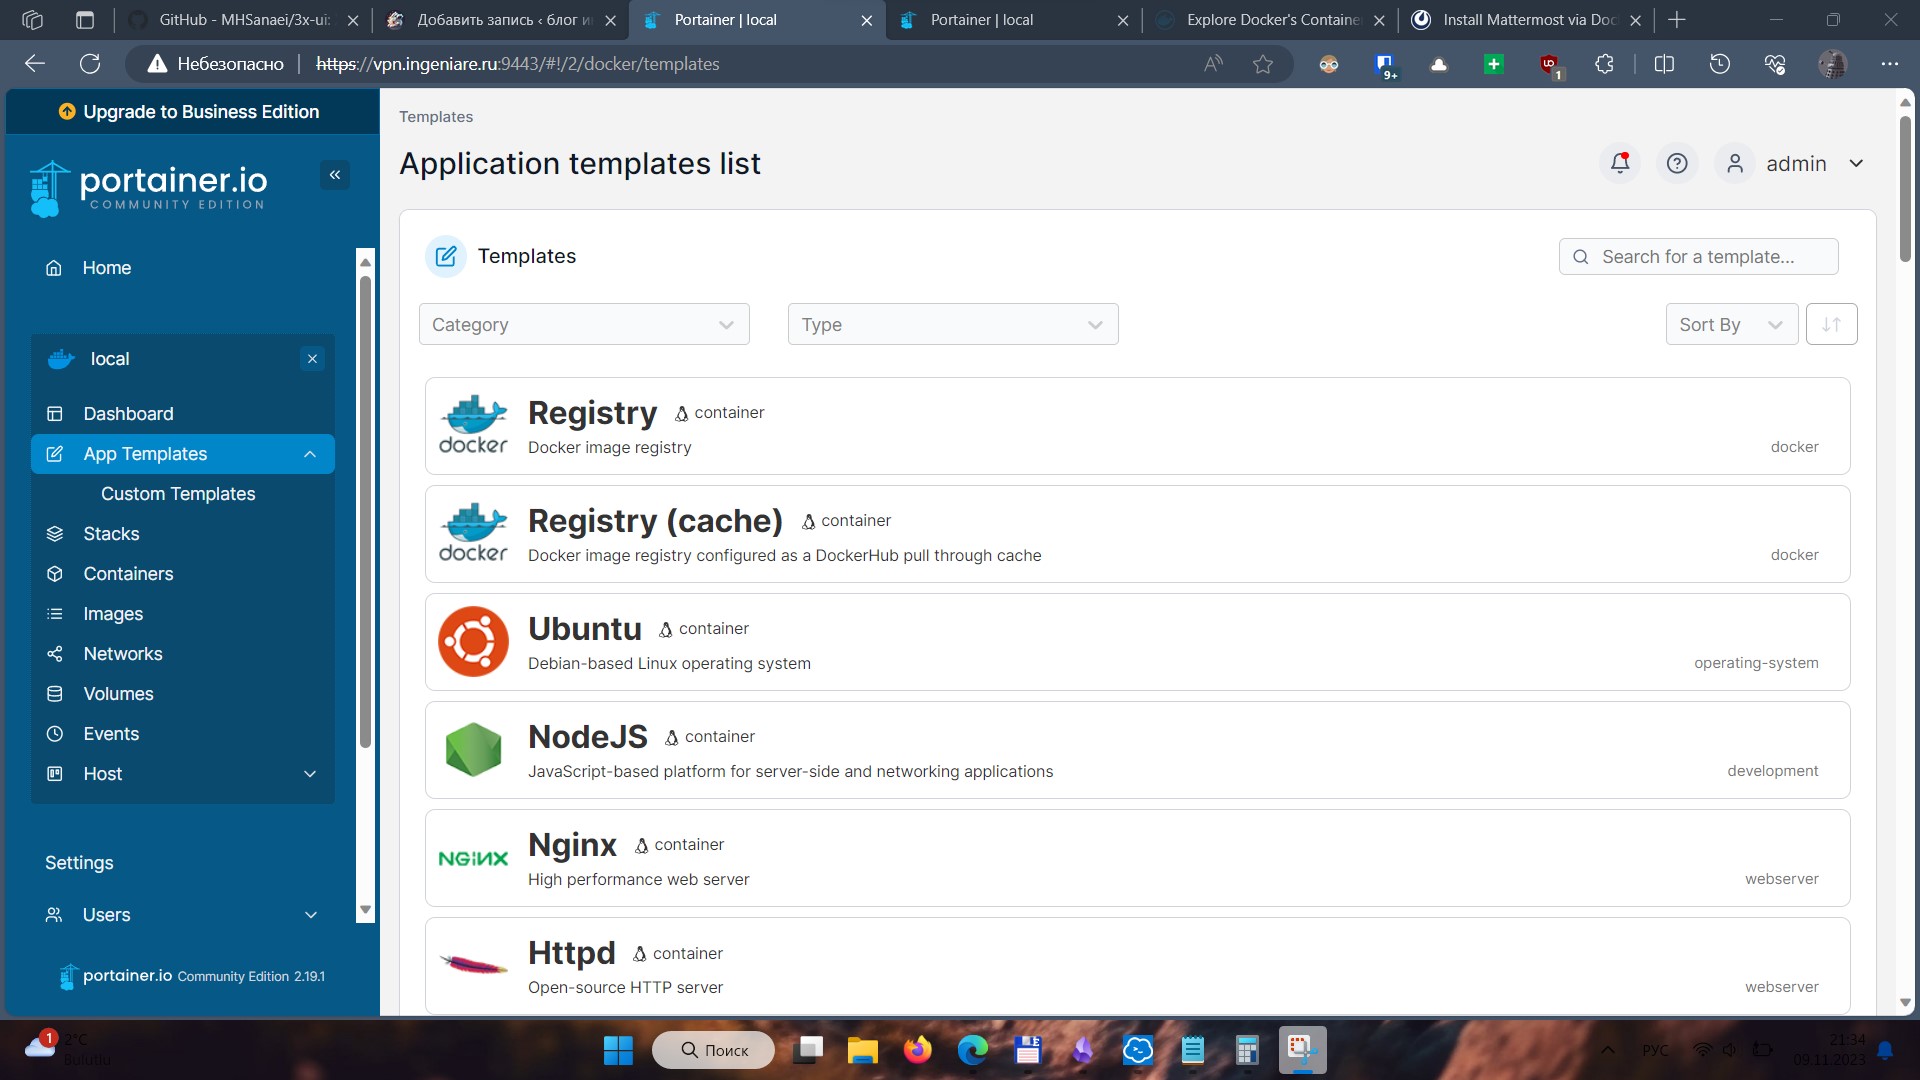Select the Nginx template title
Viewport: 1920px width, 1080px height.
572,844
